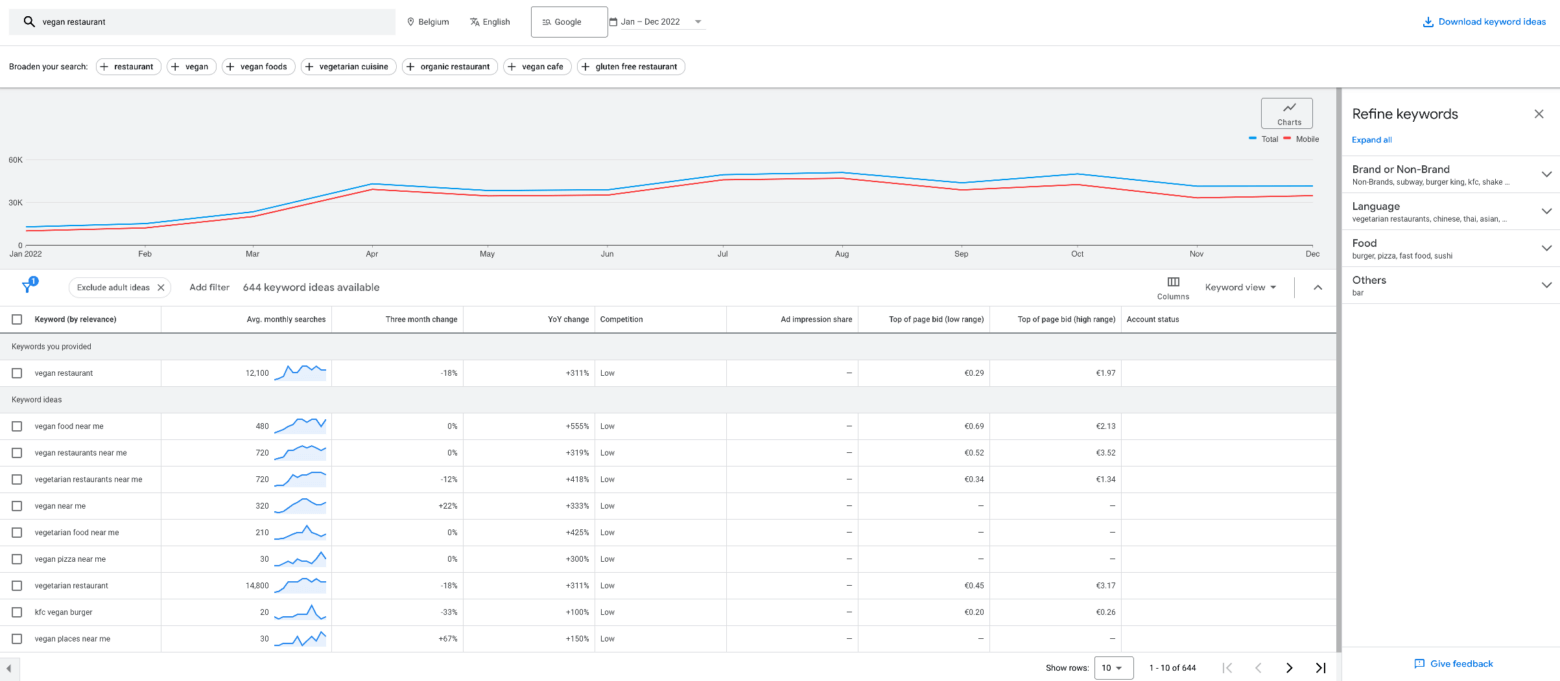Viewport: 1560px width, 681px height.
Task: Click the search magnifier in the keyword box
Action: (29, 21)
